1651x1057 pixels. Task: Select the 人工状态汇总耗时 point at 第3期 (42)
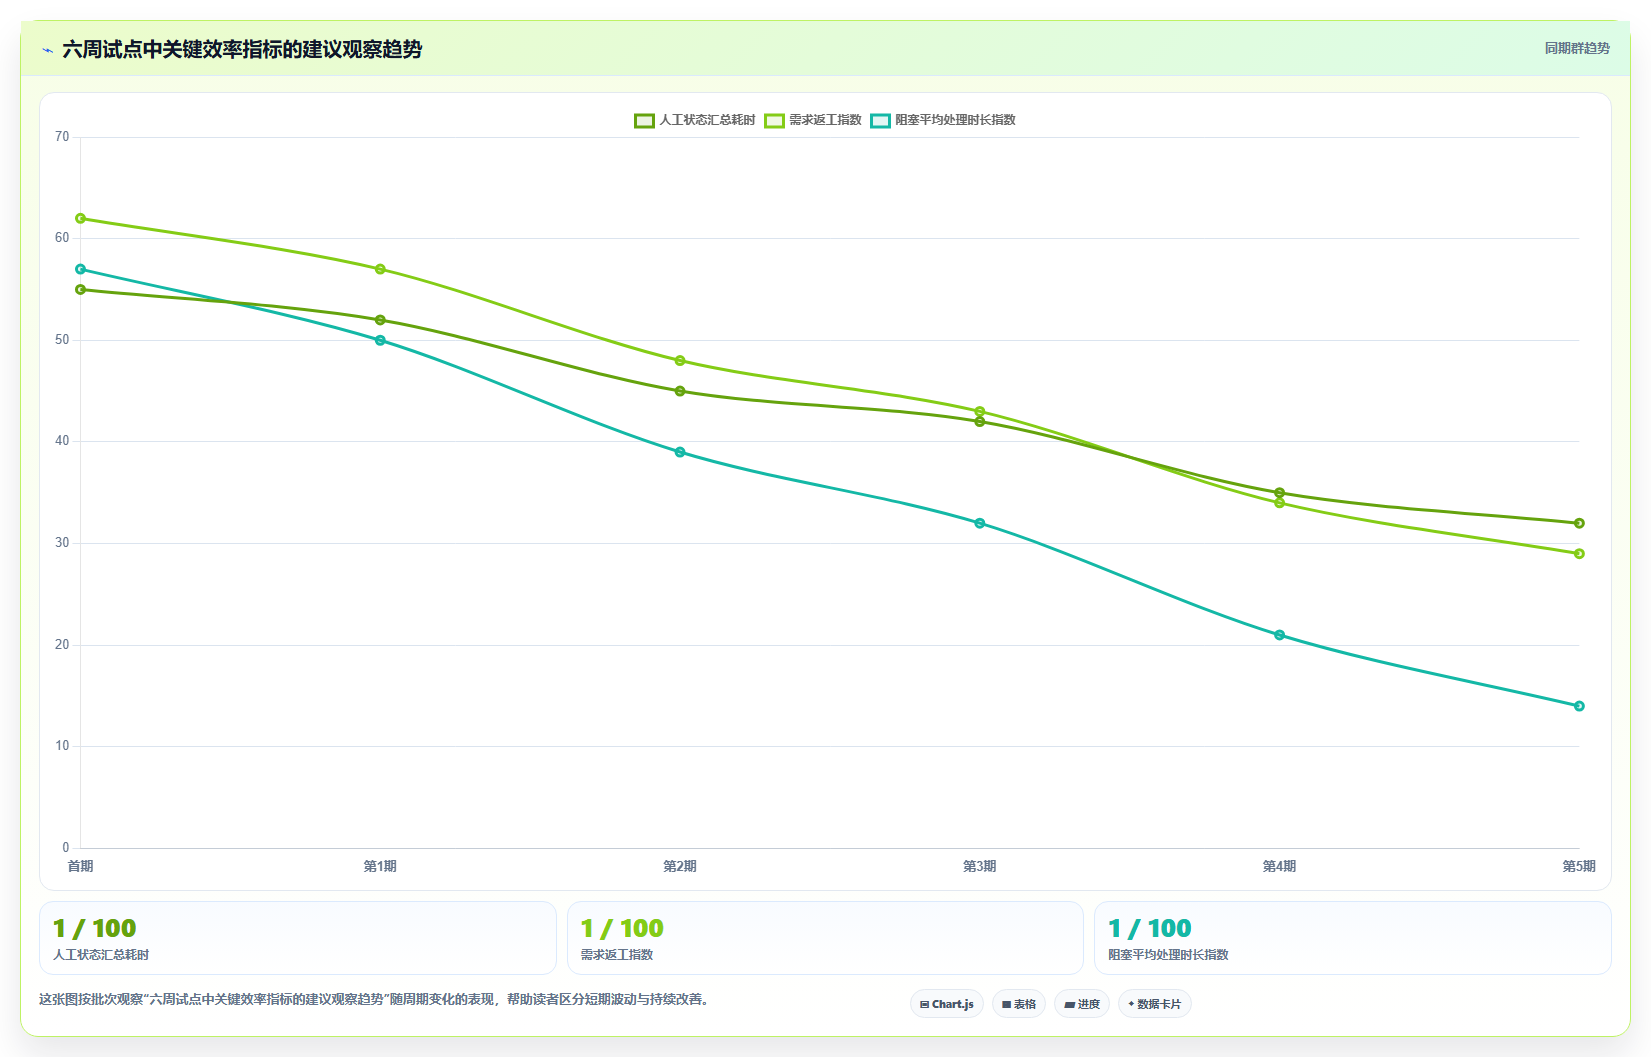pos(980,422)
